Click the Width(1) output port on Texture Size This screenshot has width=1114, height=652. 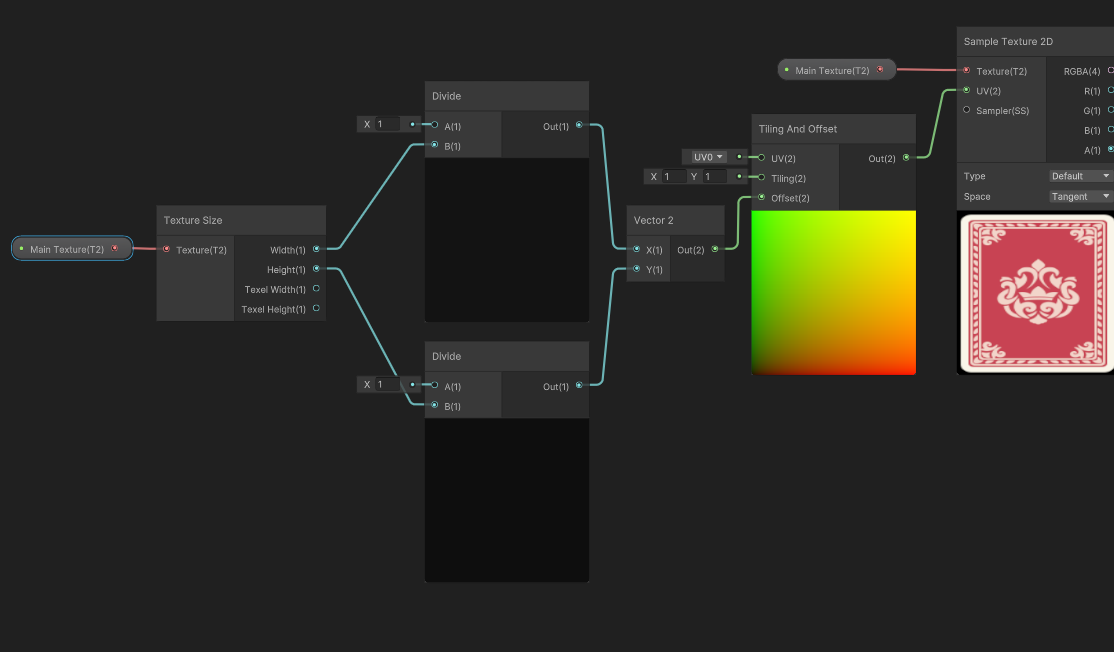coord(316,249)
